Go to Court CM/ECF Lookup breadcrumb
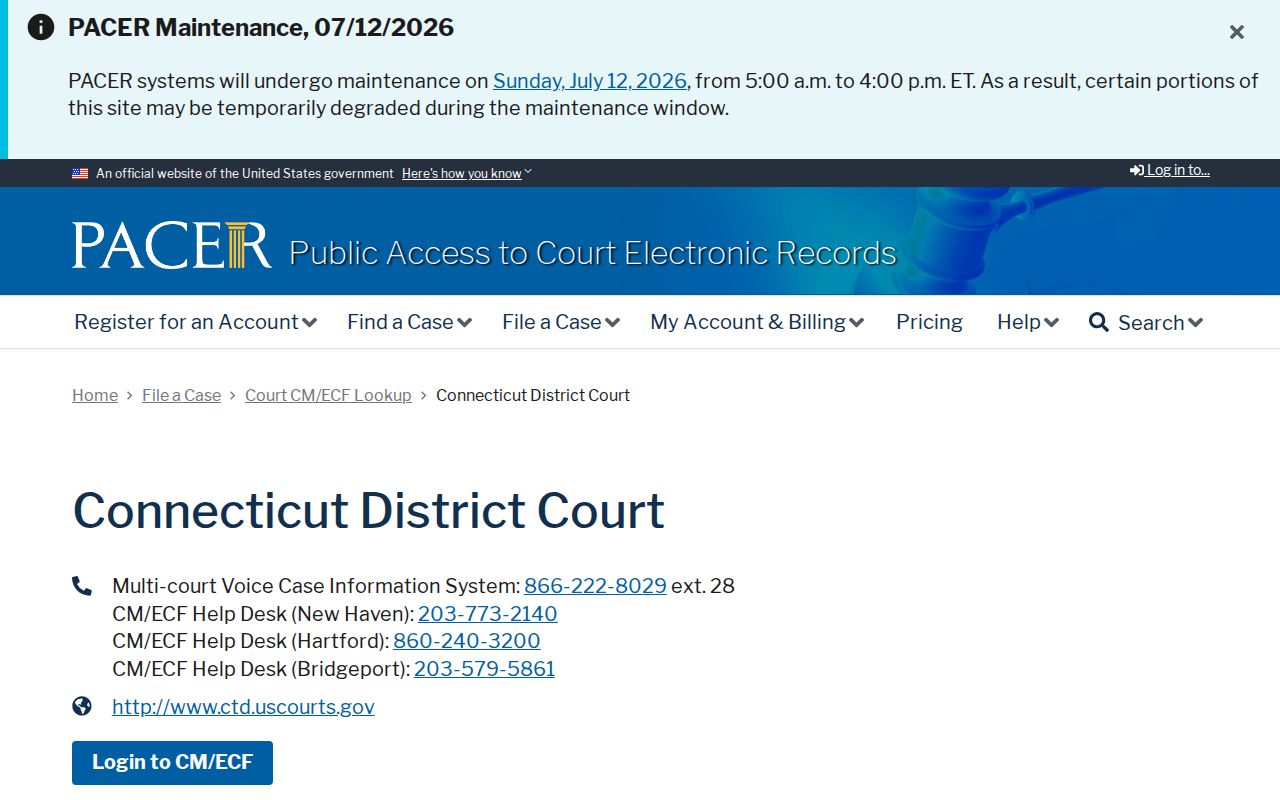 click(x=328, y=395)
